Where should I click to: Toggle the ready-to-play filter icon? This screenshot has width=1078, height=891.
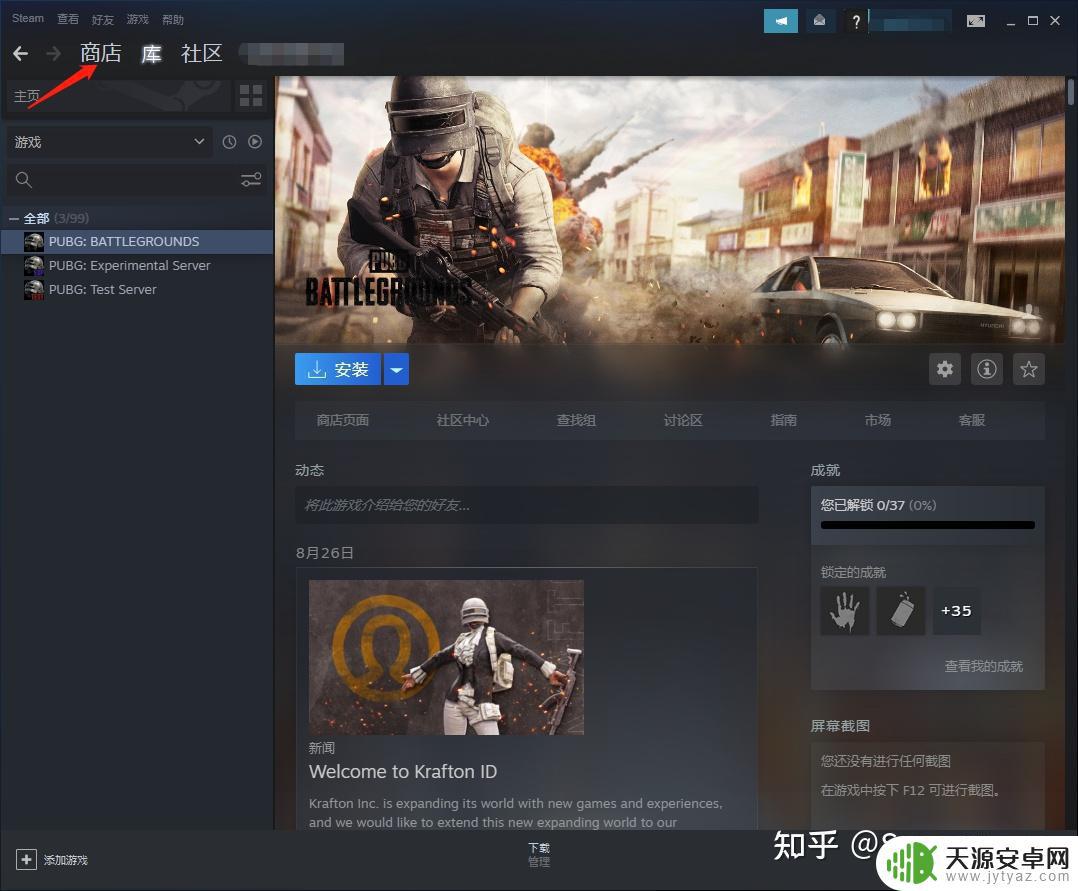click(255, 142)
